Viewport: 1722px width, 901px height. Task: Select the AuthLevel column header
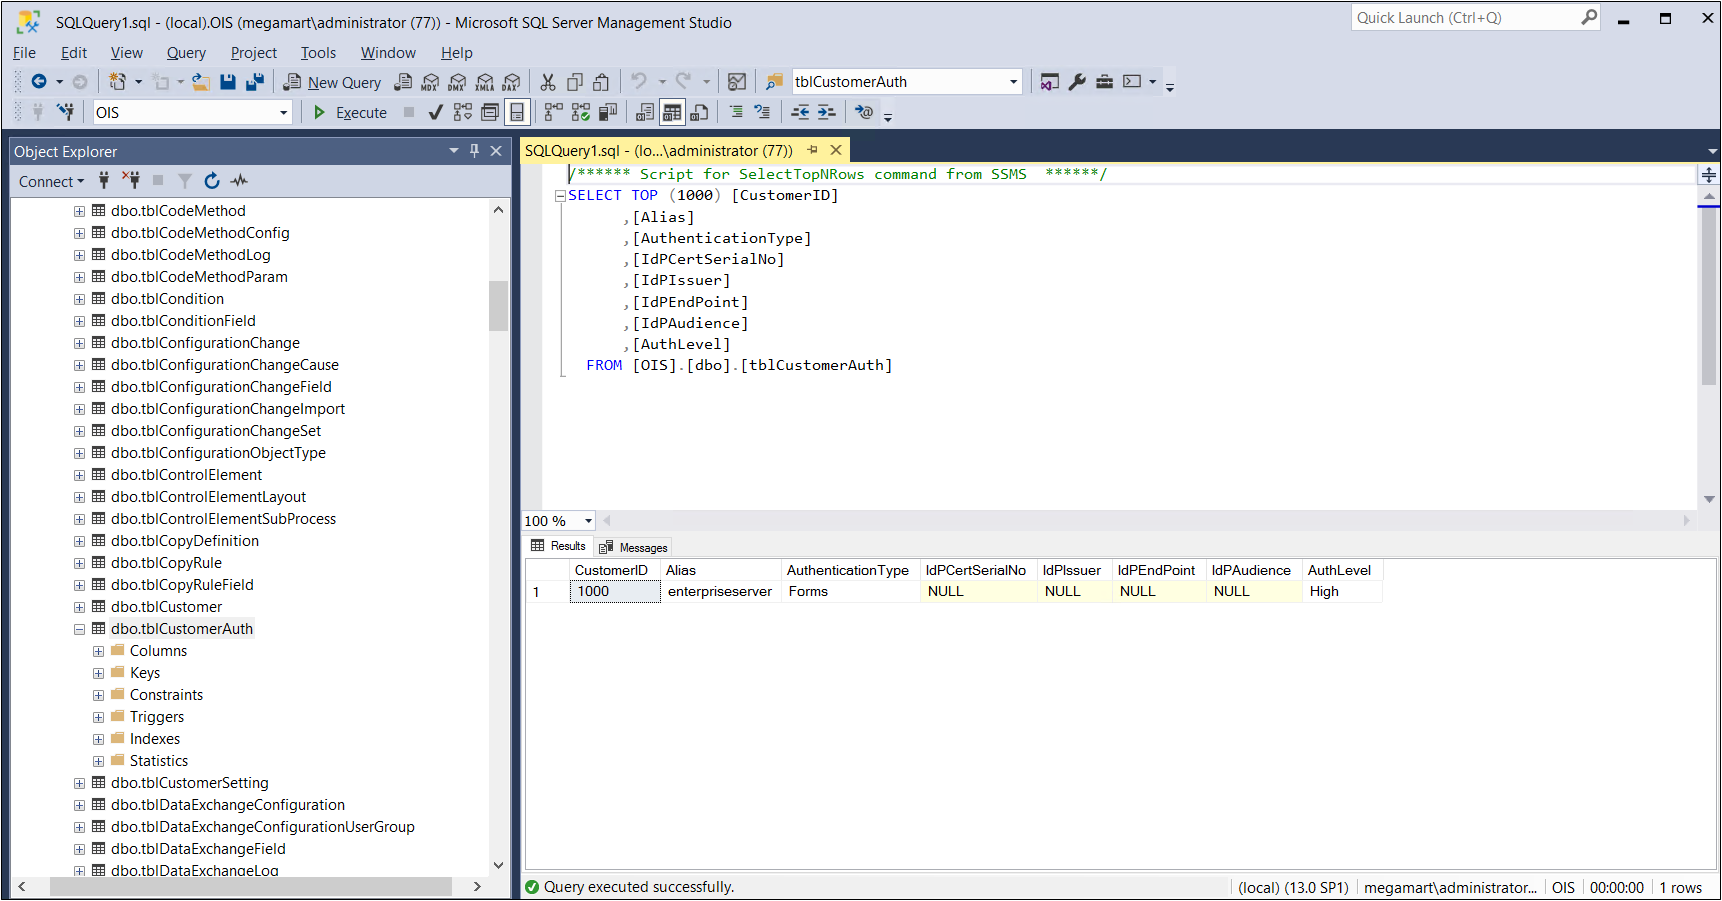pos(1340,570)
